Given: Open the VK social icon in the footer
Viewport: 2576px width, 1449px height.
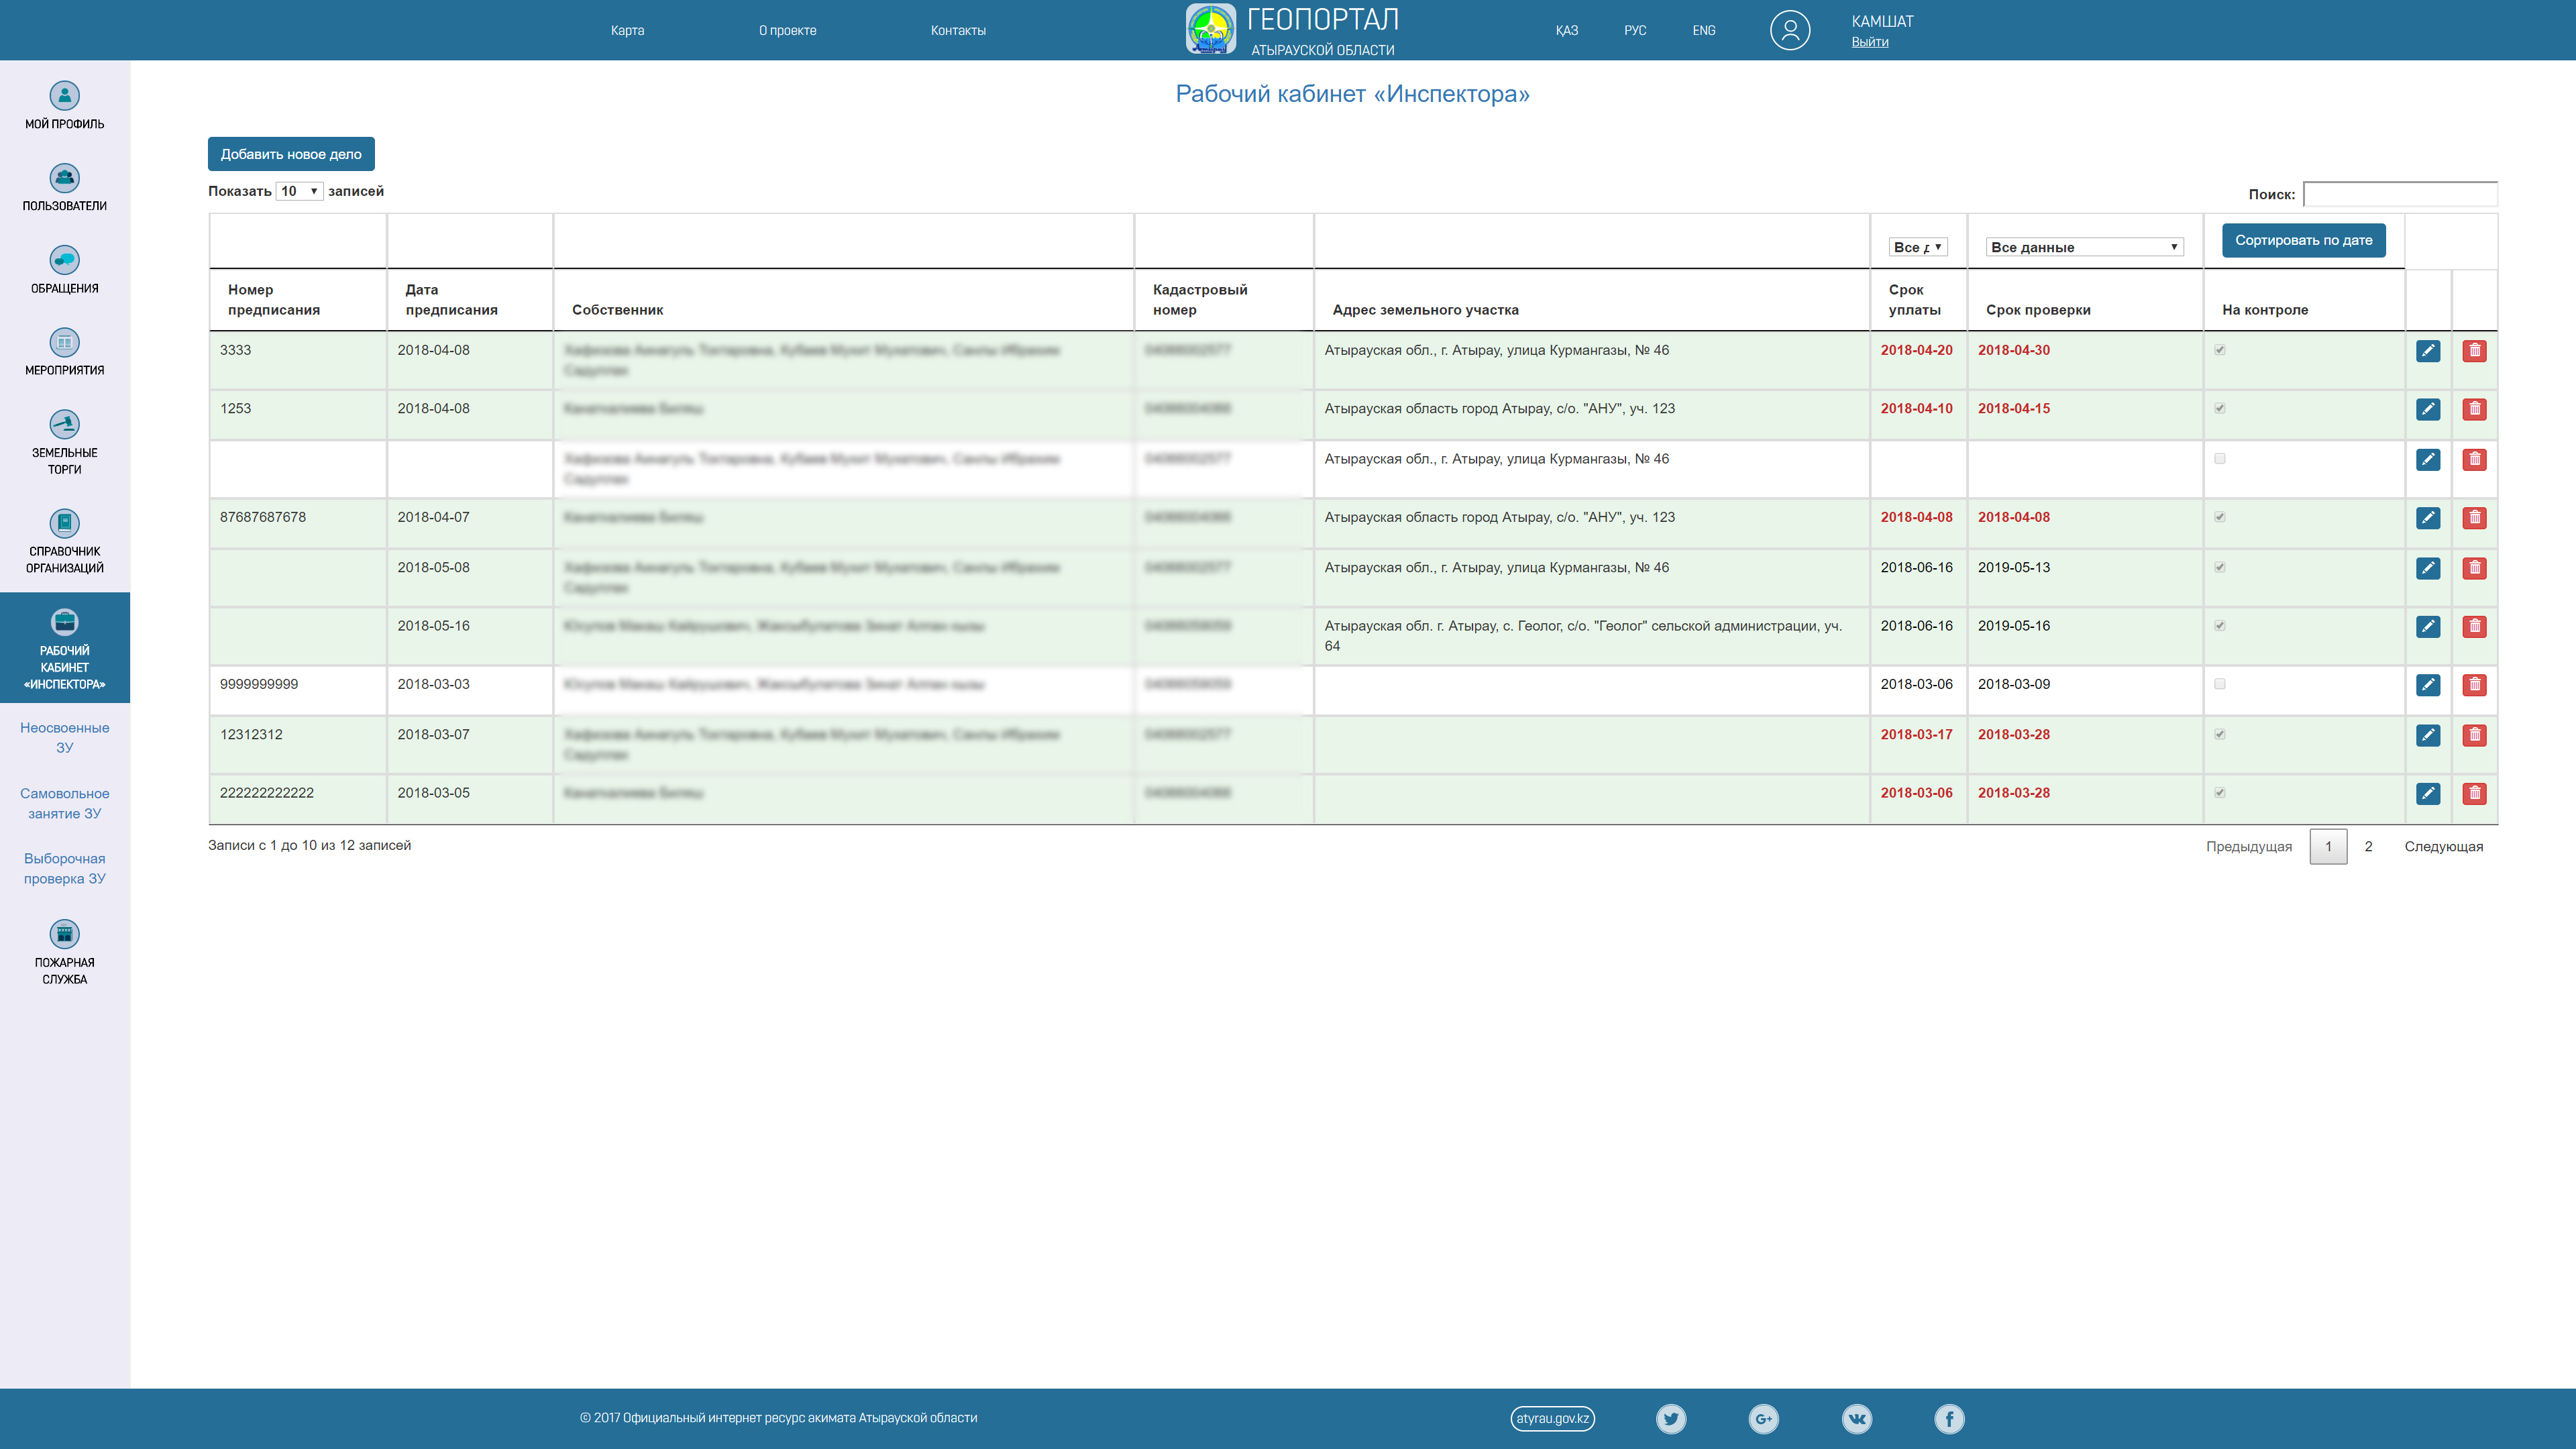Looking at the screenshot, I should point(1856,1418).
